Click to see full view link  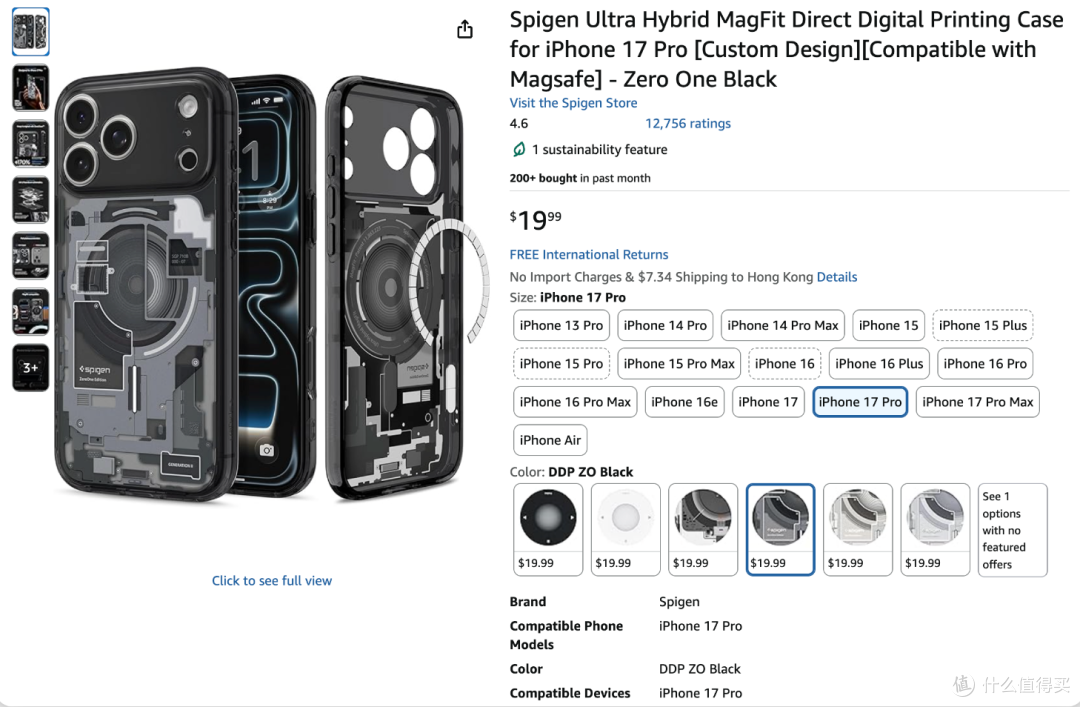271,580
